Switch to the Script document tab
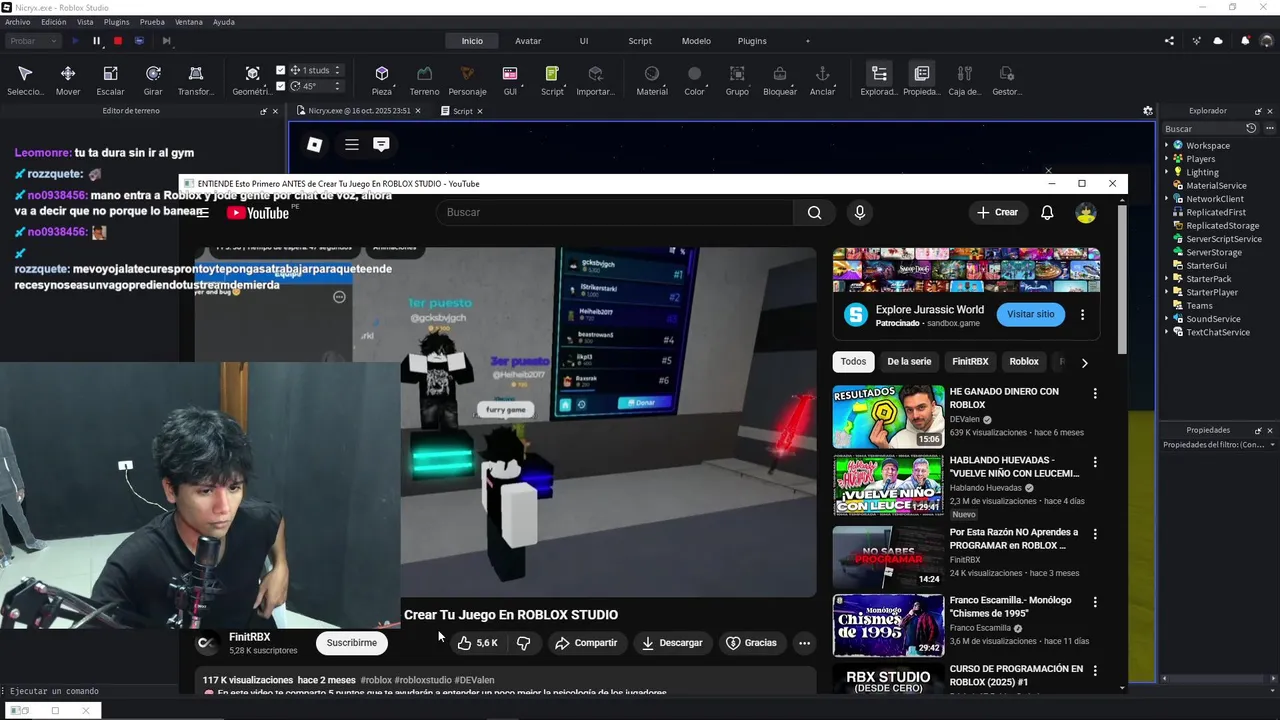The height and width of the screenshot is (720, 1280). pos(462,111)
